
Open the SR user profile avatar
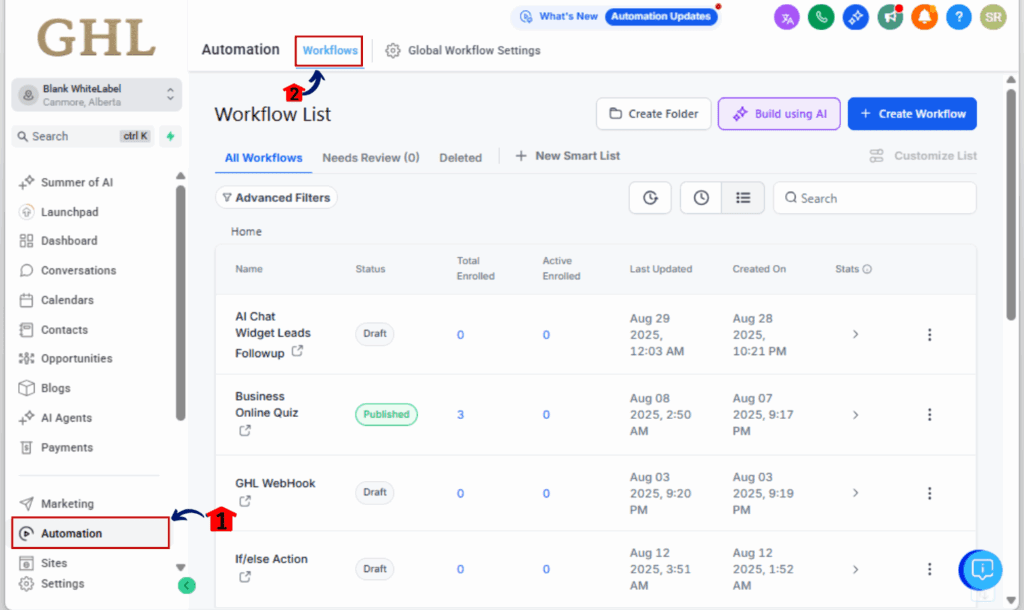[x=993, y=18]
